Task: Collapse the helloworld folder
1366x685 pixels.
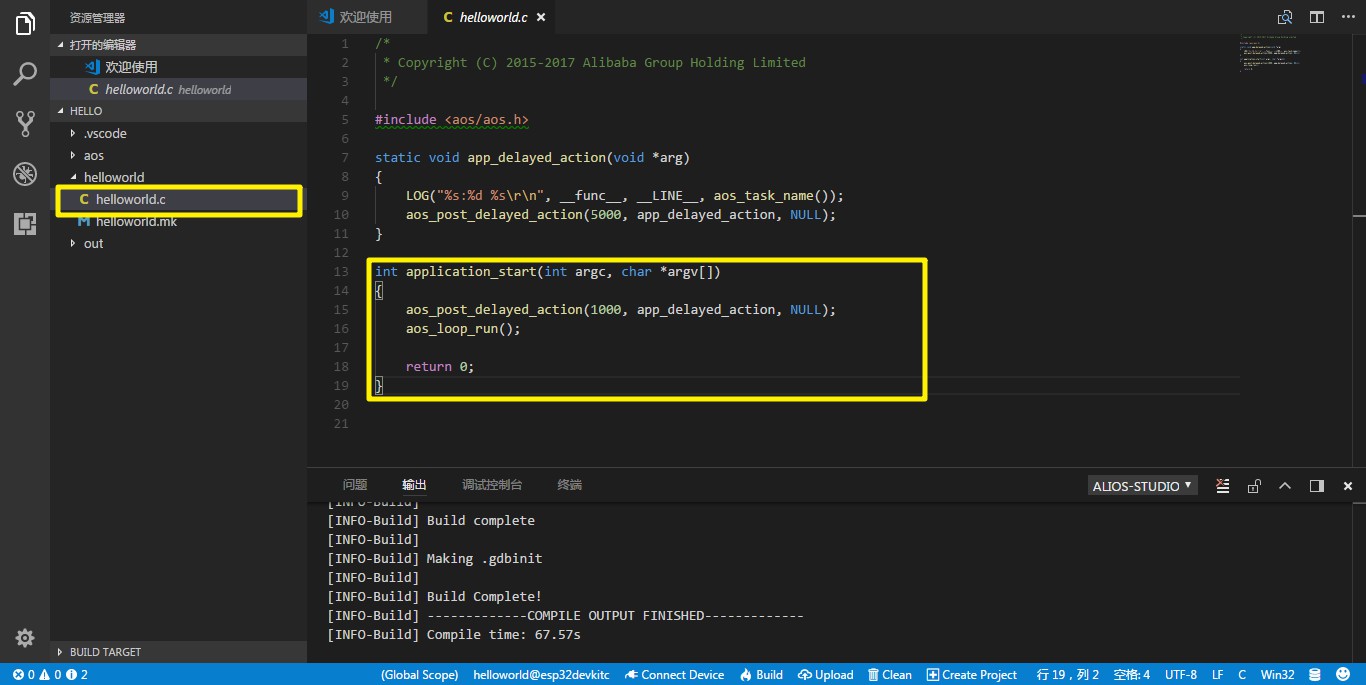Action: point(73,177)
